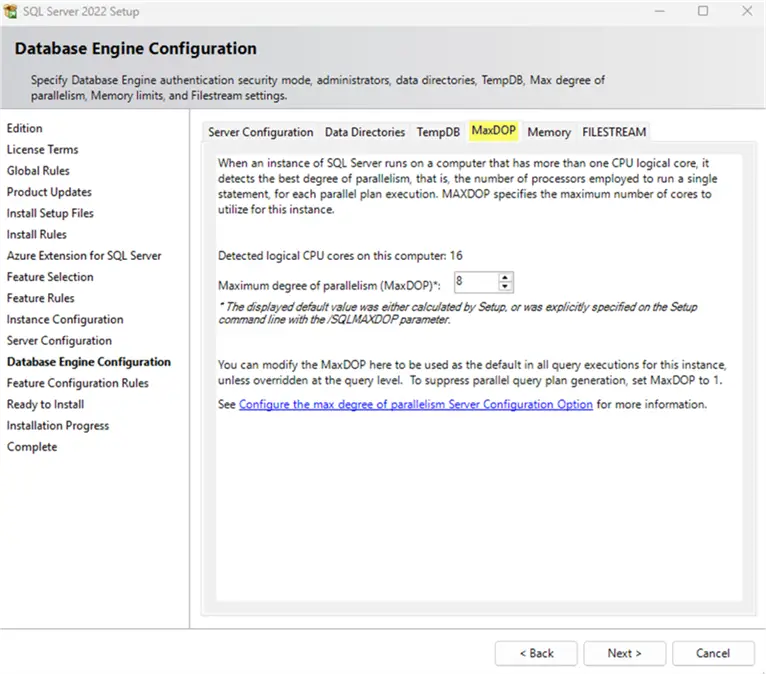Screen dimensions: 766x674
Task: Open the FILESTREAM tab
Action: click(x=614, y=132)
